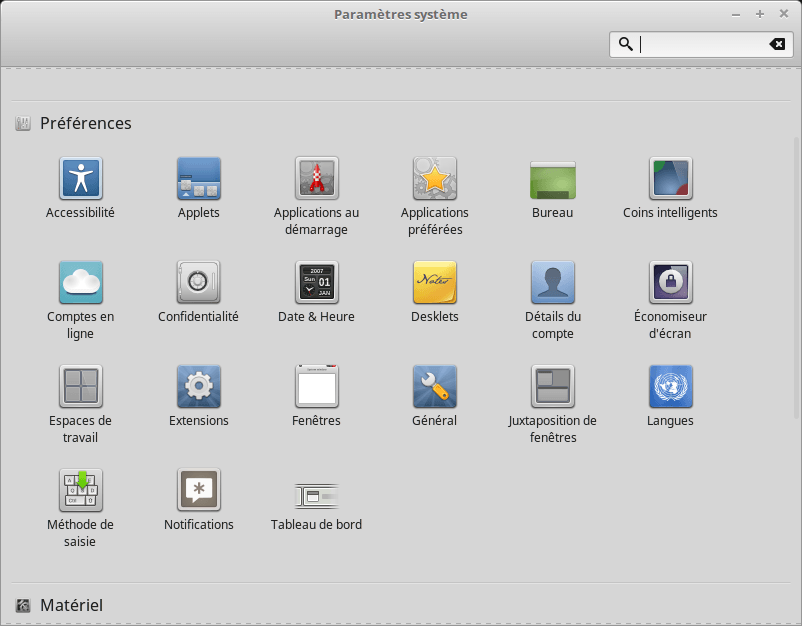The height and width of the screenshot is (626, 802).
Task: Open Juxtaposition de fenêtres settings
Action: (x=552, y=387)
